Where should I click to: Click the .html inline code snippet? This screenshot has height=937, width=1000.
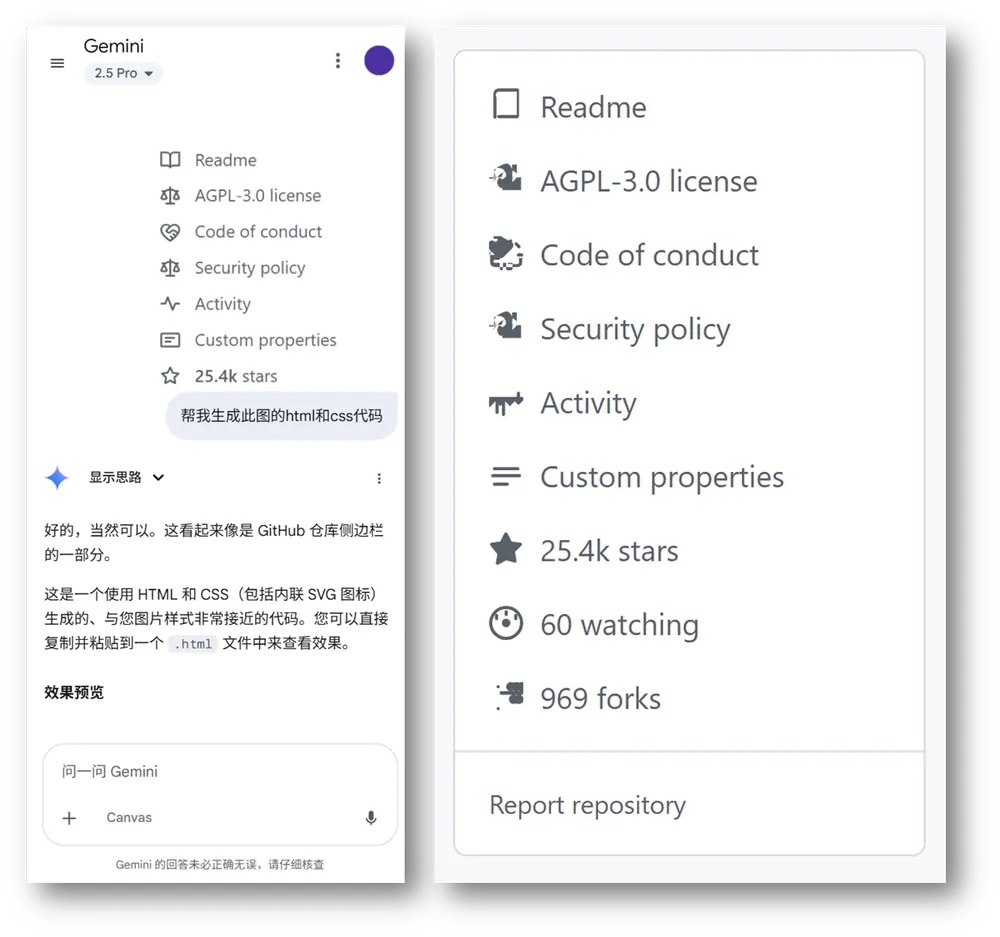pos(193,644)
